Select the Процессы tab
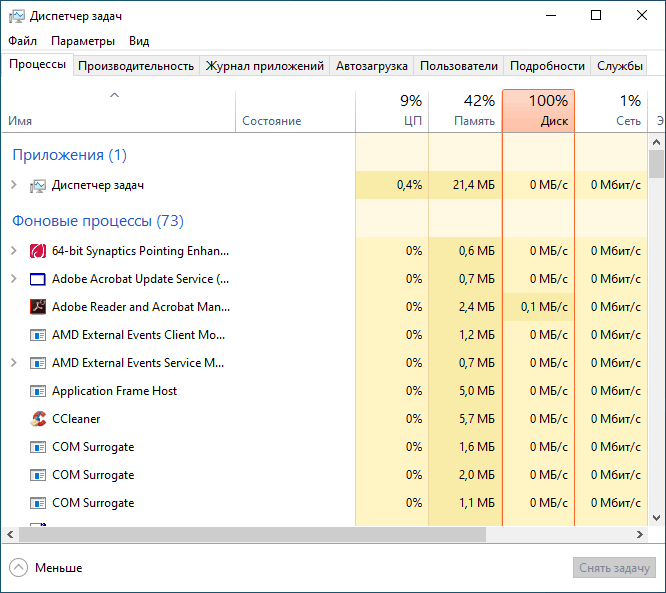This screenshot has height=593, width=666. [37, 65]
